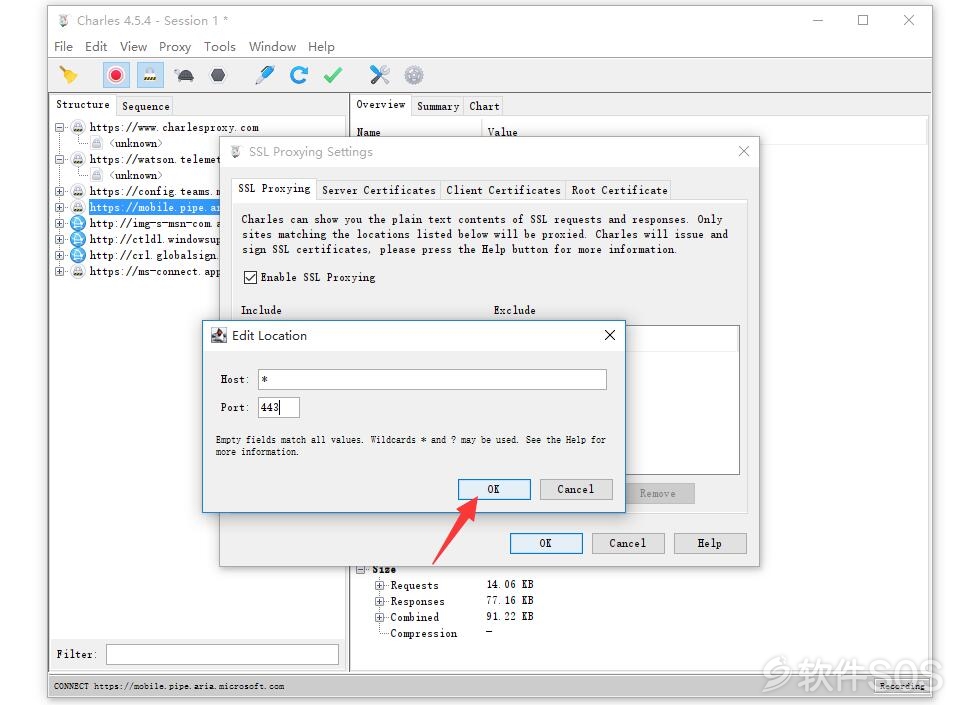Screen dimensions: 958x705
Task: Click OK in SSL Proxying Settings
Action: (x=546, y=543)
